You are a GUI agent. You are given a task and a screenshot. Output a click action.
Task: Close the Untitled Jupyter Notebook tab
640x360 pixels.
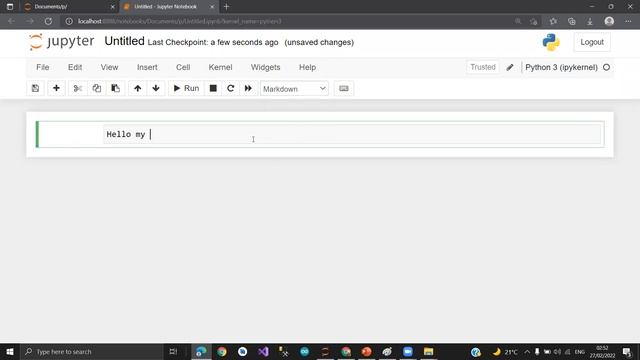(212, 7)
